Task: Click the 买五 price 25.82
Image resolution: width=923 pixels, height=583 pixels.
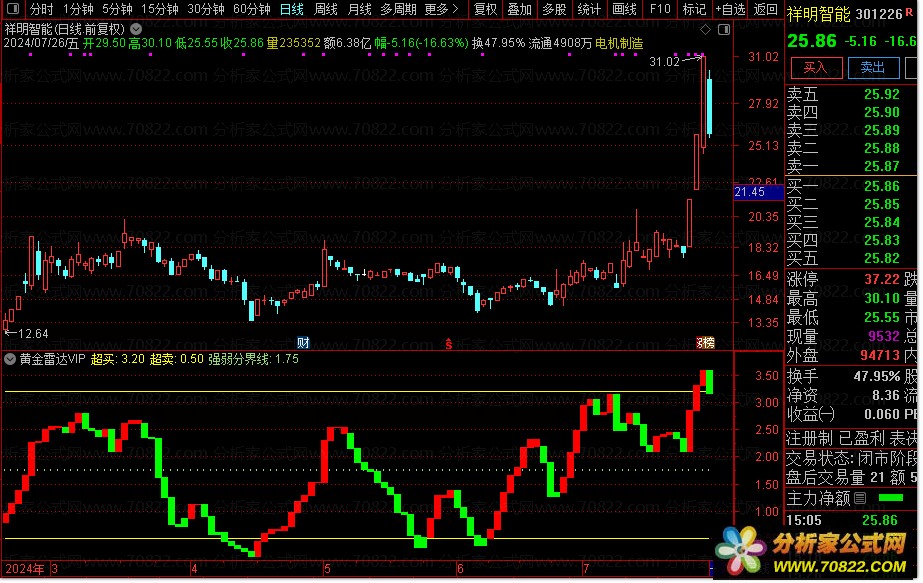Action: click(x=881, y=259)
